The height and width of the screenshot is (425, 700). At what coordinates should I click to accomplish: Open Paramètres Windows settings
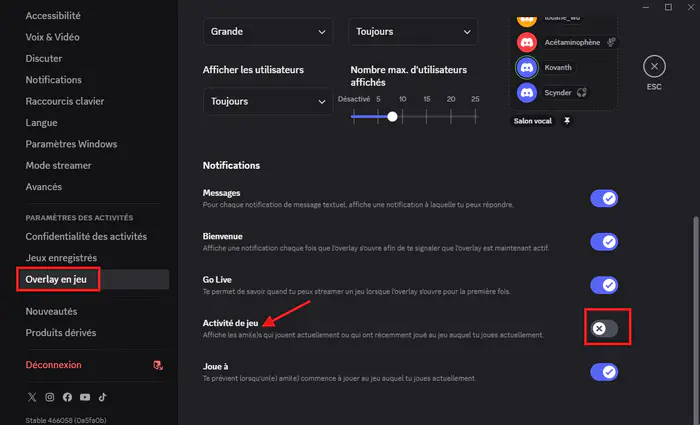[71, 144]
